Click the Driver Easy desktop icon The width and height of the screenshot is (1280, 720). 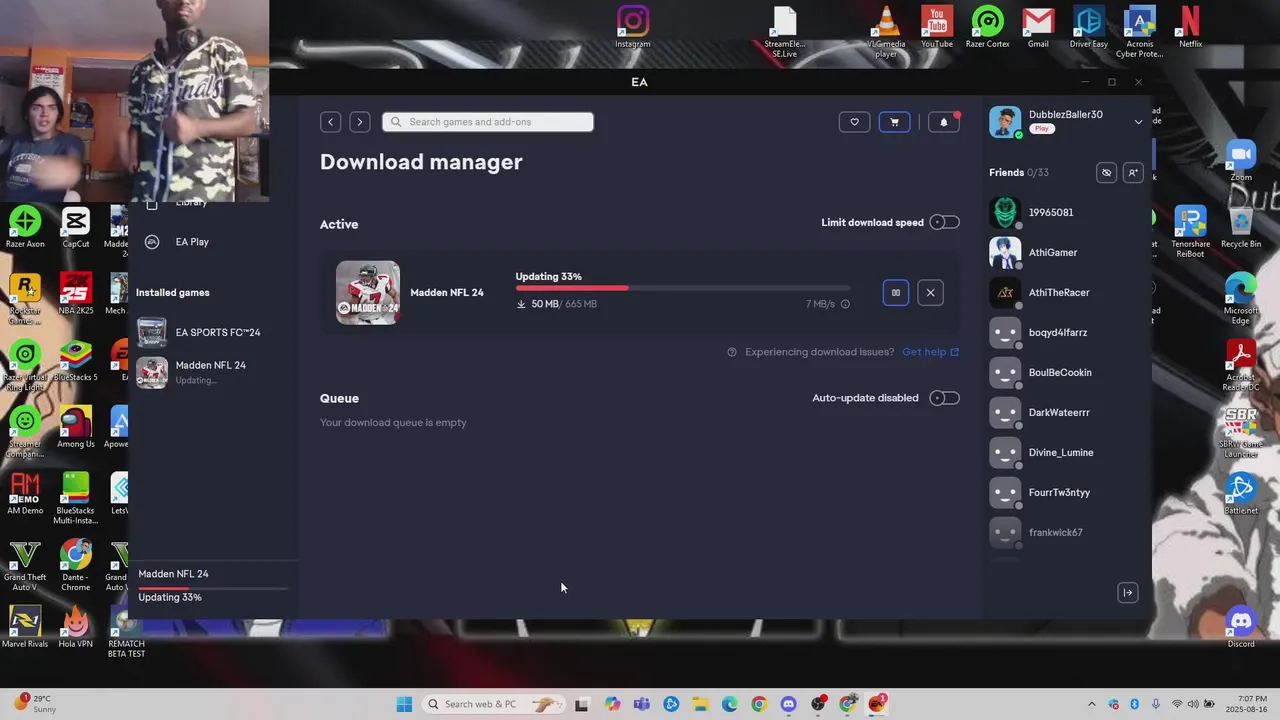pyautogui.click(x=1088, y=27)
